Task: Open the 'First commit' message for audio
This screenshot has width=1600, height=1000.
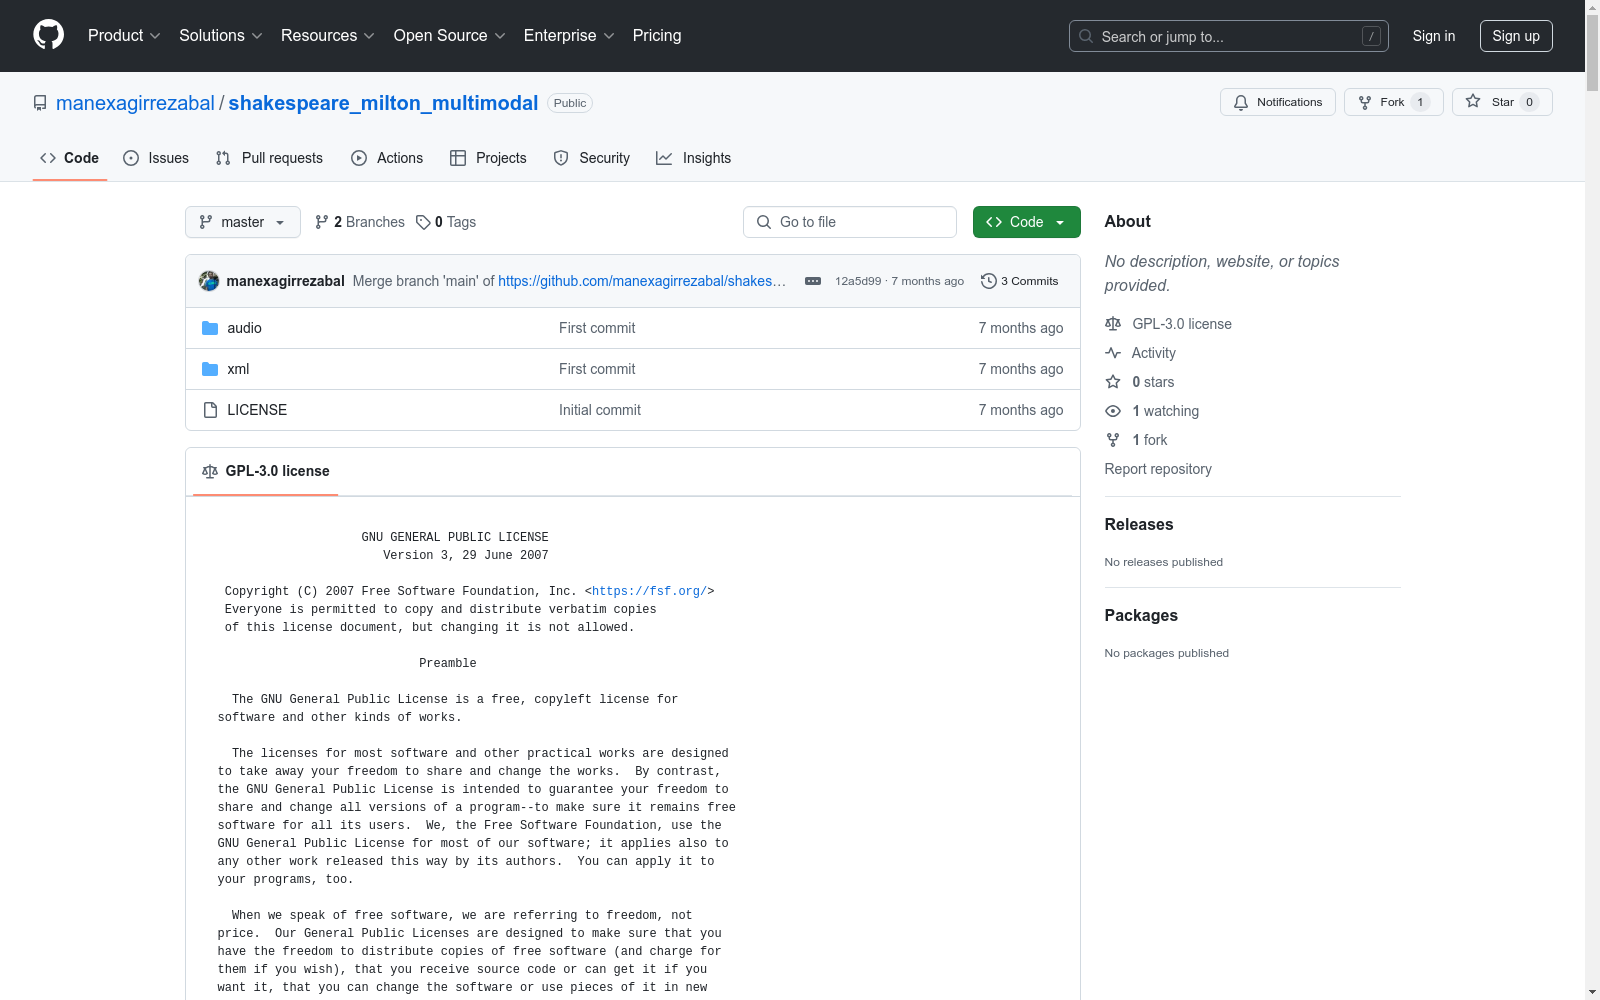Action: coord(597,328)
